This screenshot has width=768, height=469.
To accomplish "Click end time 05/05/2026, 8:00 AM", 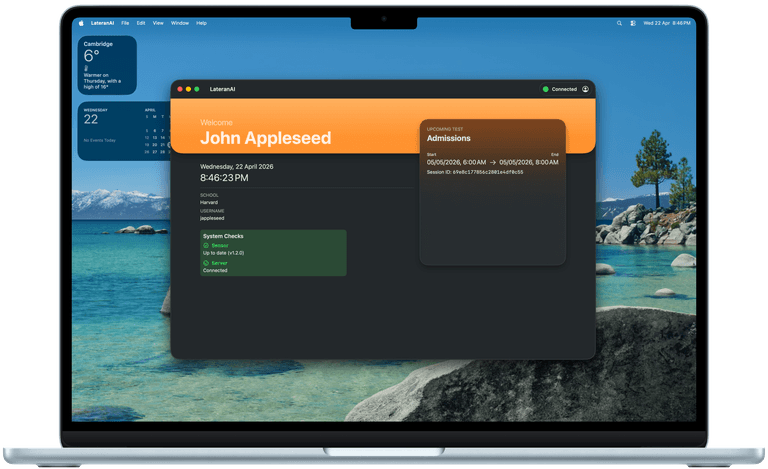I will pyautogui.click(x=528, y=162).
